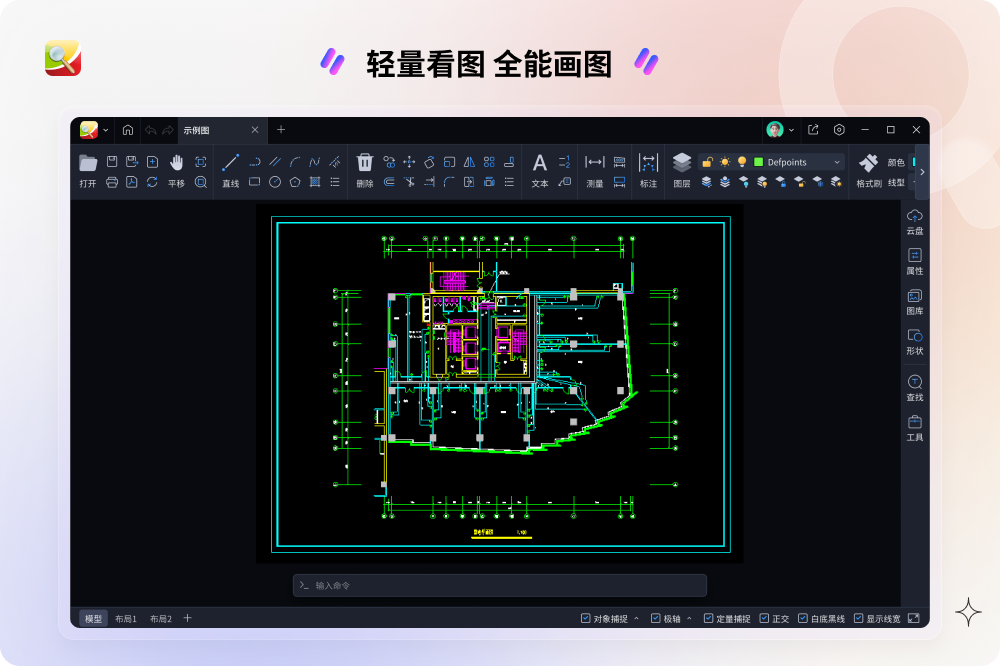Image resolution: width=1000 pixels, height=666 pixels.
Task: Open the 图库 sidebar panel
Action: [x=914, y=301]
